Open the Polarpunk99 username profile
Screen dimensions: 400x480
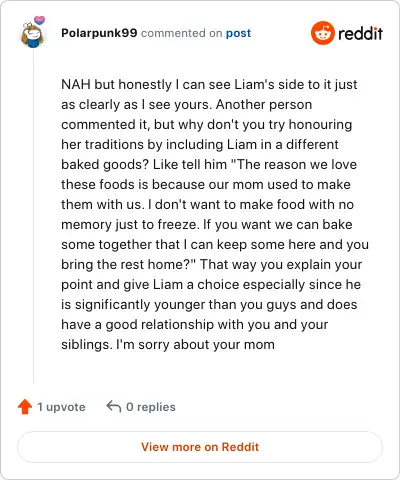[x=99, y=33]
